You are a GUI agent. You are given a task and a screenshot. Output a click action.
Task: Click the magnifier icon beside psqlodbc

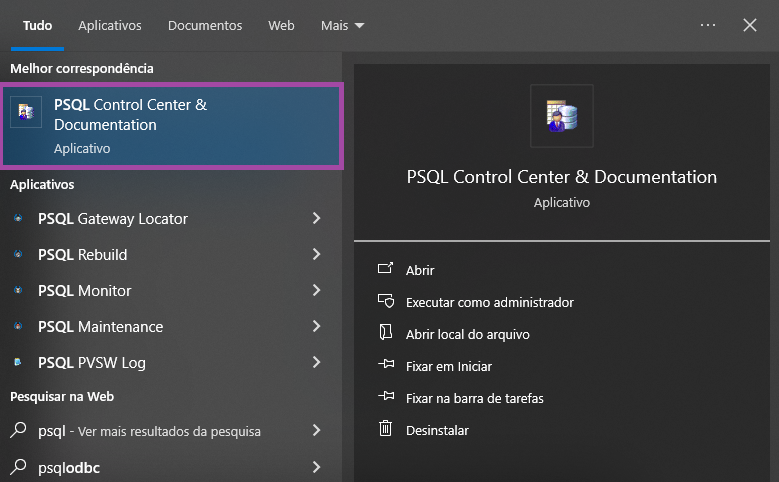pyautogui.click(x=18, y=467)
